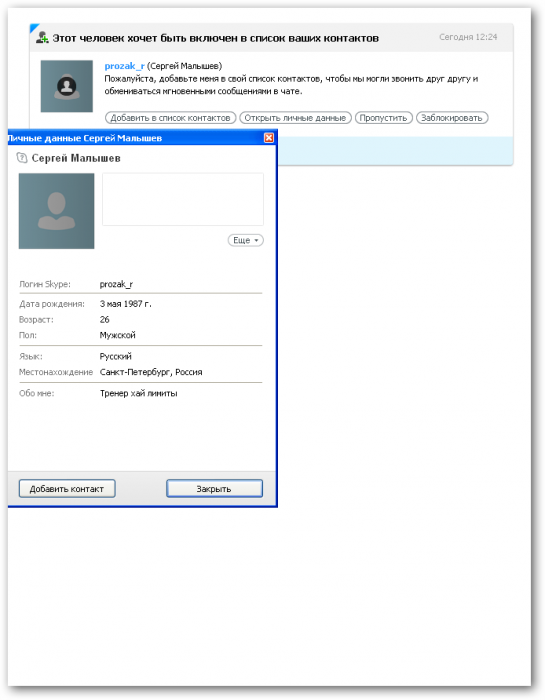This screenshot has height=700, width=545.
Task: Click Открыть личные данные button
Action: pos(295,118)
